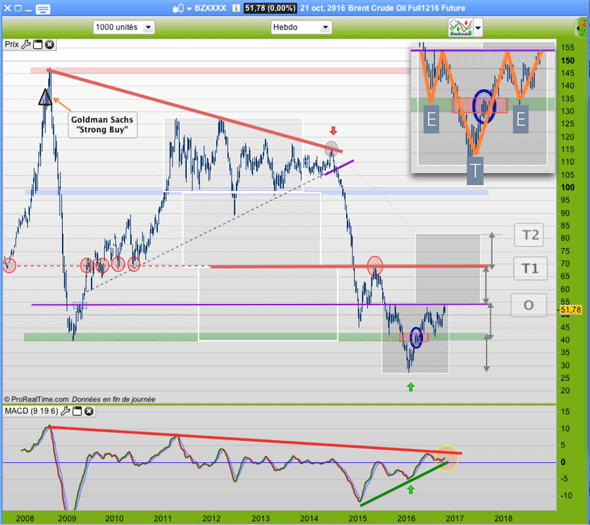Select the T2 target label

[529, 235]
